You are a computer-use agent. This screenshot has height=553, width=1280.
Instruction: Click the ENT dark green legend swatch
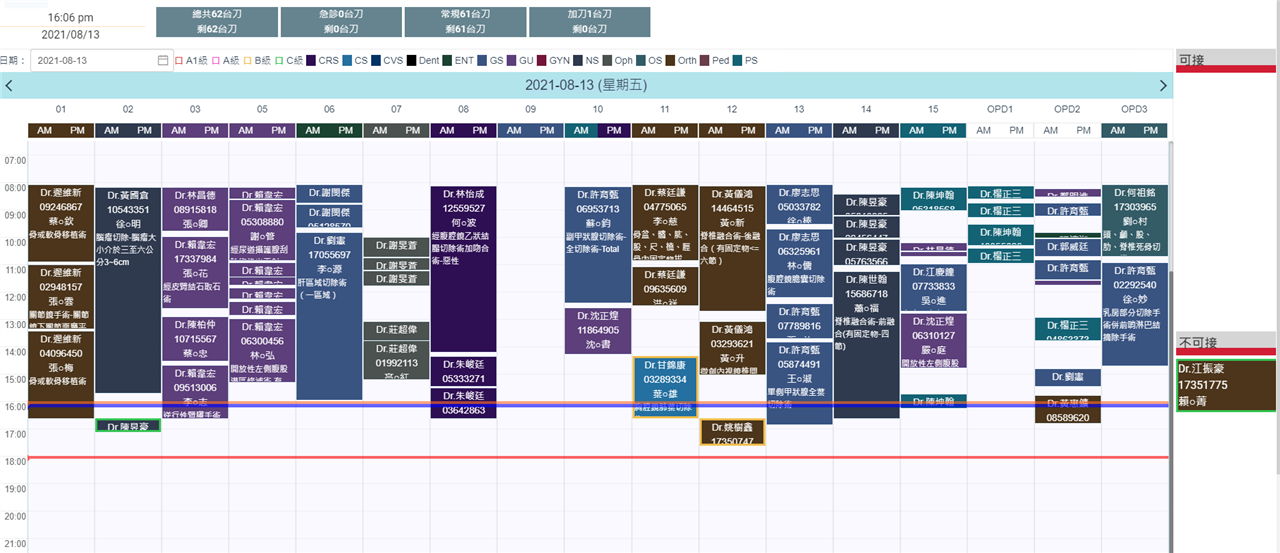click(x=447, y=61)
